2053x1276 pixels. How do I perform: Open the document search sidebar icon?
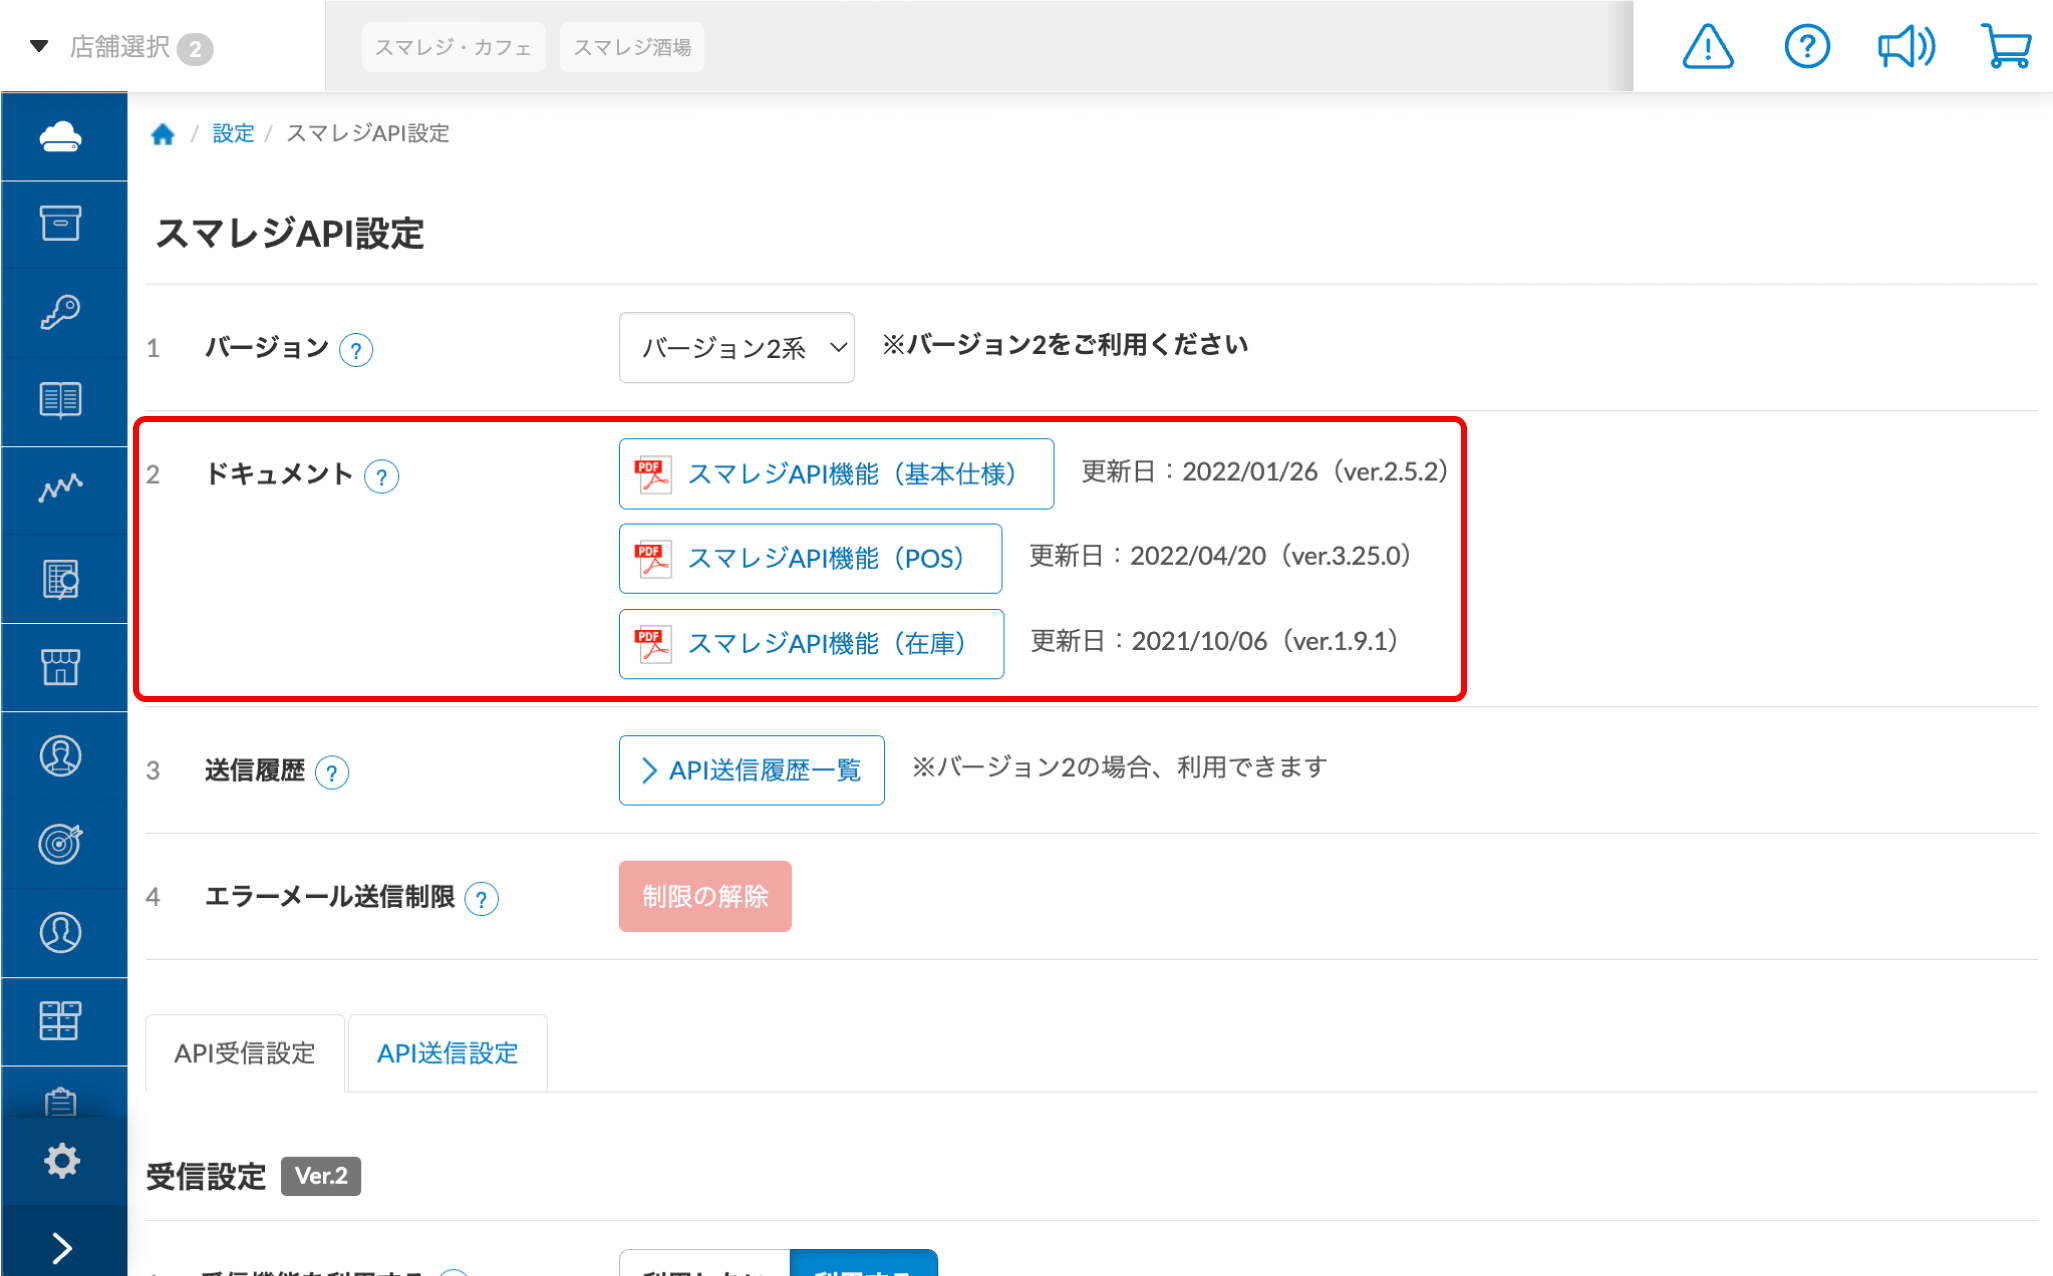click(x=61, y=579)
